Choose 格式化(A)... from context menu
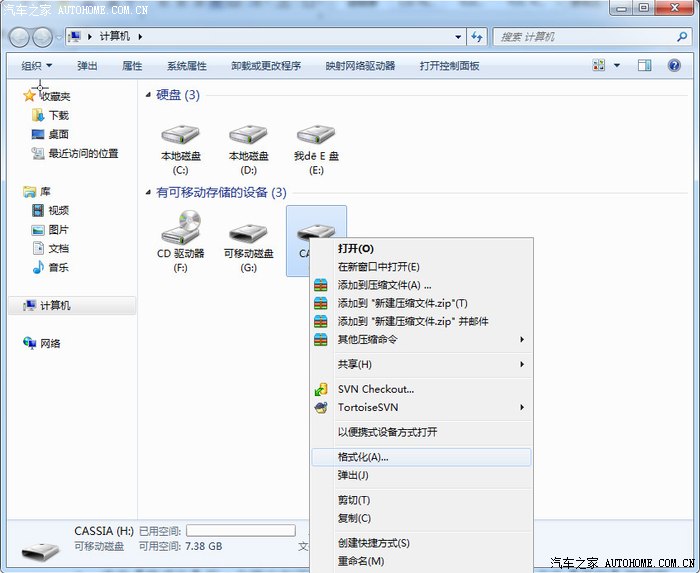700x573 pixels. pos(363,457)
